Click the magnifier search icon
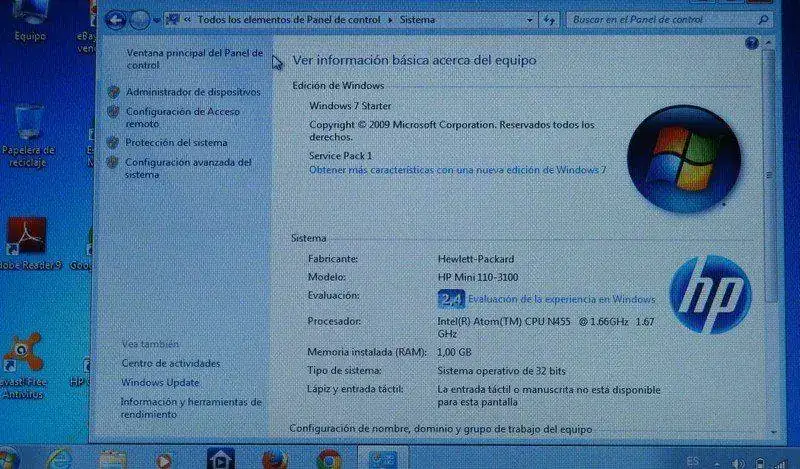This screenshot has height=469, width=800. (763, 20)
